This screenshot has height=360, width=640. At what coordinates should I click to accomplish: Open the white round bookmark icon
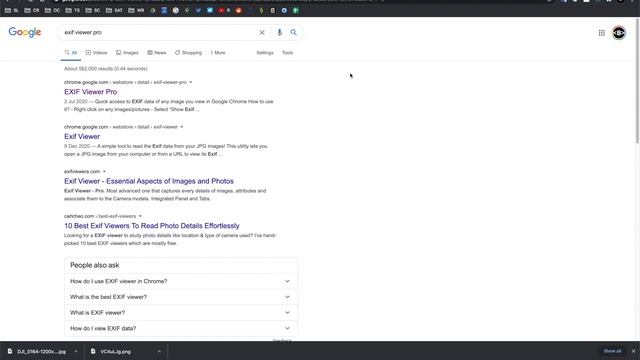click(x=176, y=10)
